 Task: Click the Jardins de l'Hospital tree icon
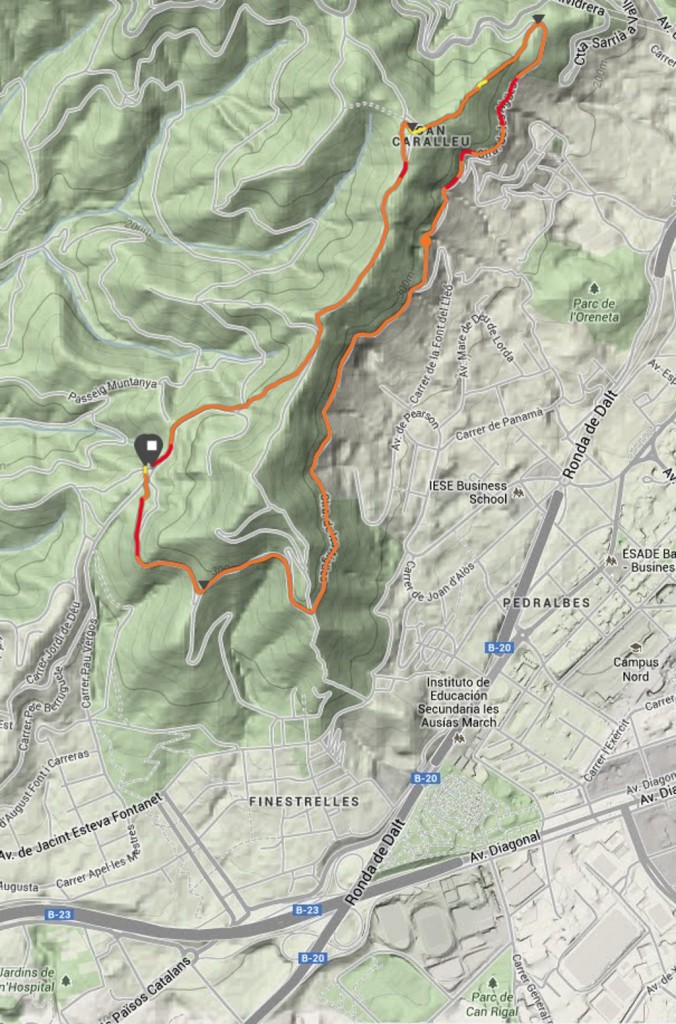pos(65,980)
